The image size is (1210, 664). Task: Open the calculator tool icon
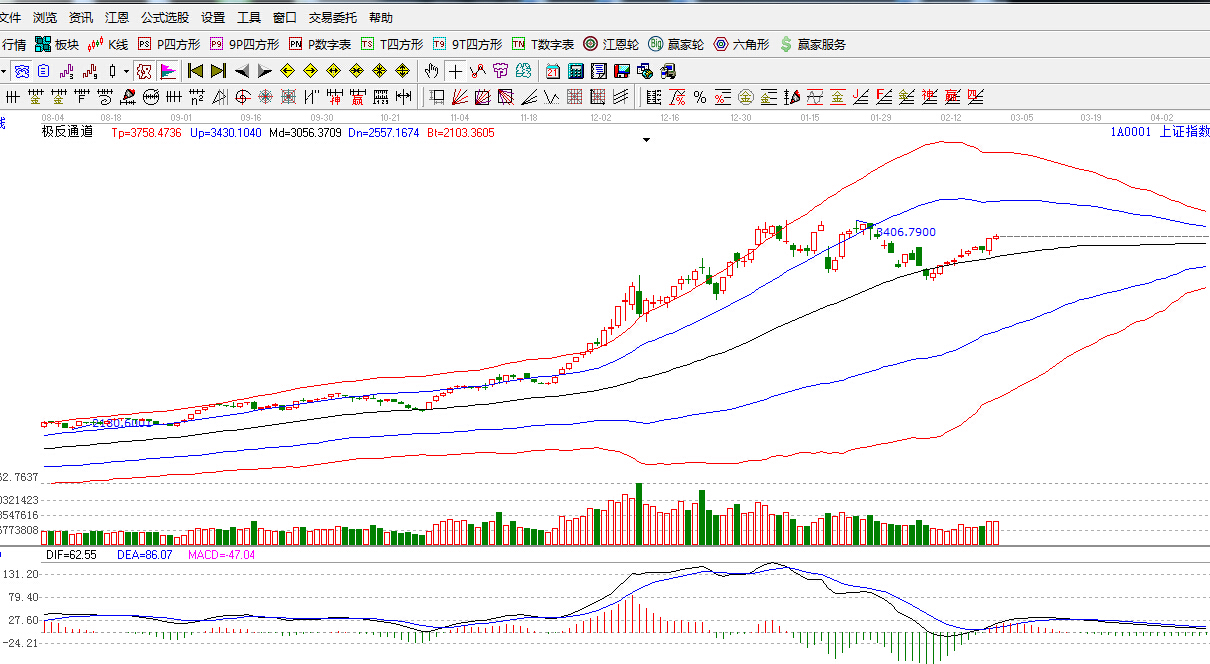[576, 71]
